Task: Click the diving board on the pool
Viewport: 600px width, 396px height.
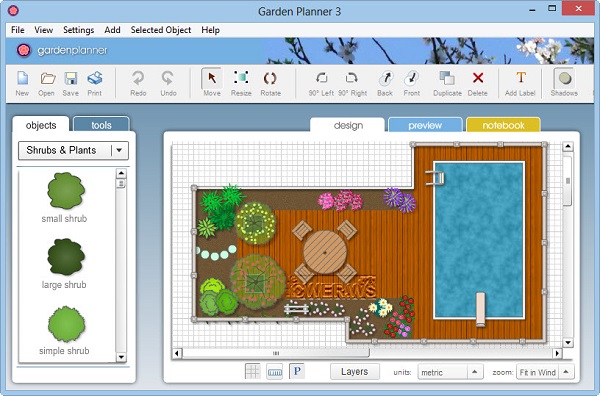Action: coord(480,309)
